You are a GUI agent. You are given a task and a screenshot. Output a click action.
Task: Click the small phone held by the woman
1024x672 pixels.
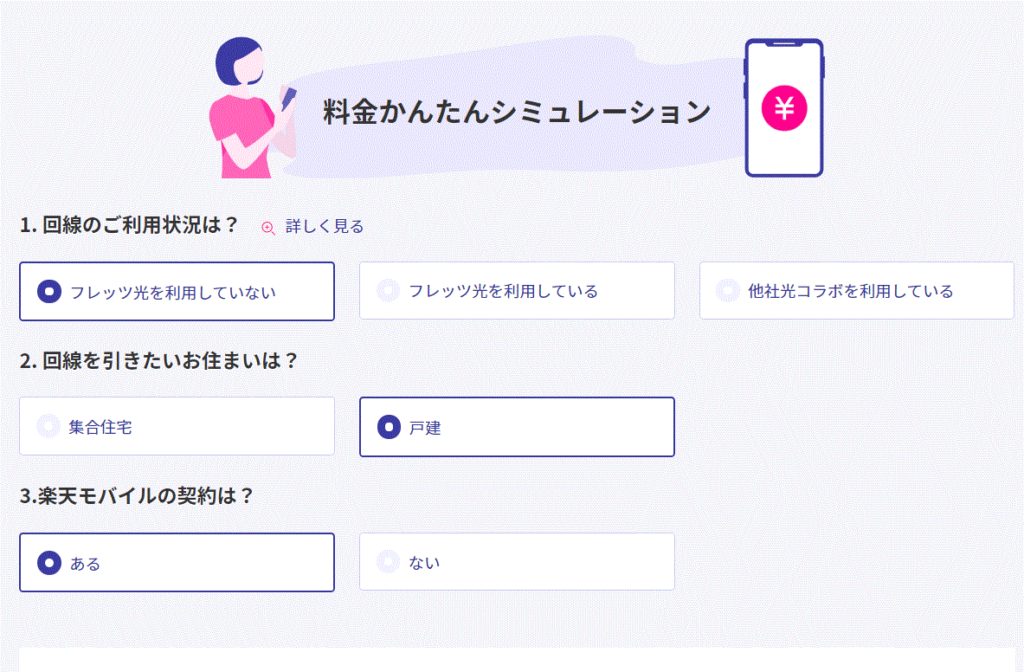point(288,98)
